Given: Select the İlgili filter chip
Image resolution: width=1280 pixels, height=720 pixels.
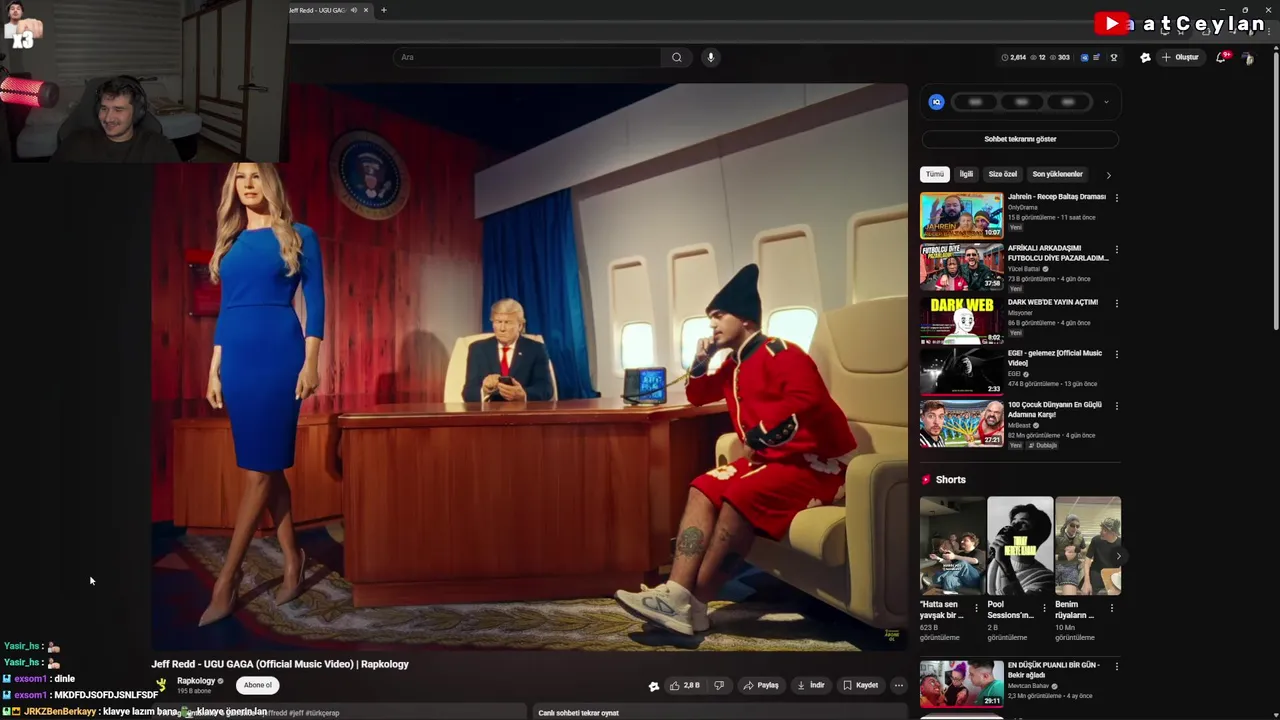Looking at the screenshot, I should [x=966, y=174].
